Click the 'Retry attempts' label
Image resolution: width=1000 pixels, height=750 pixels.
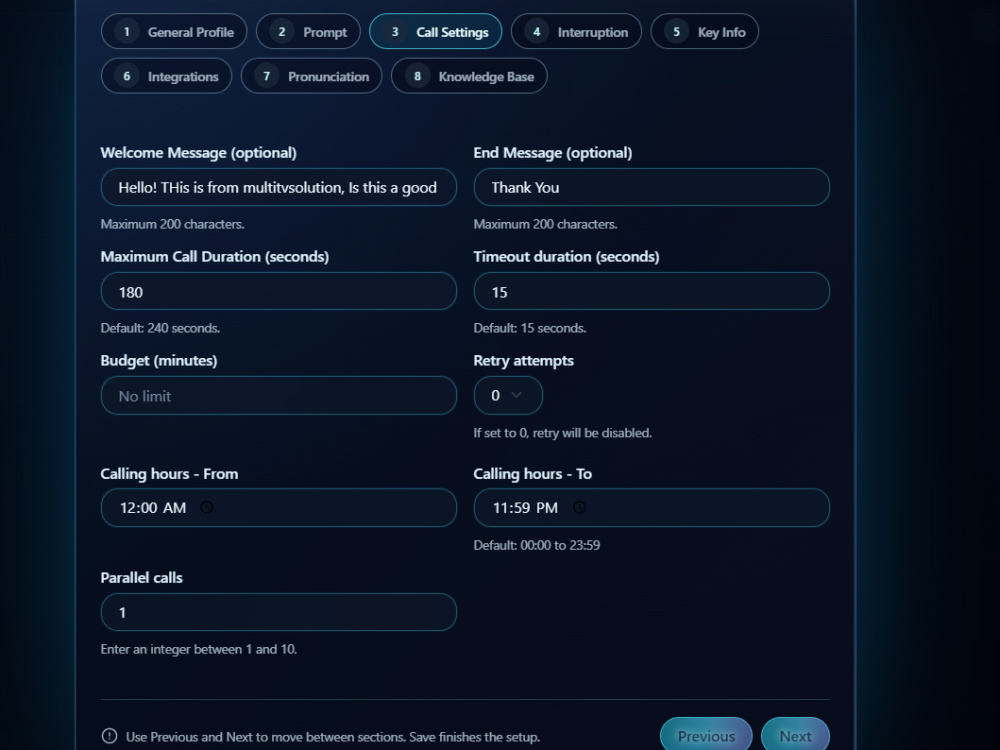(524, 361)
